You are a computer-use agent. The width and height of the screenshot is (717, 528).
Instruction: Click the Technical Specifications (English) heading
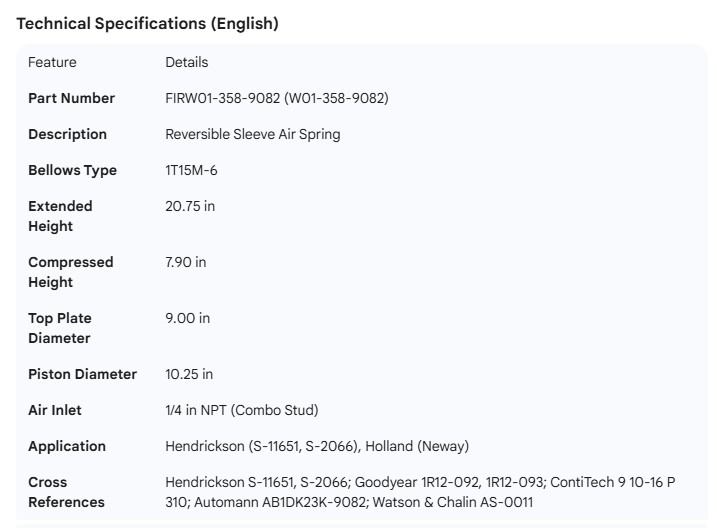[147, 24]
